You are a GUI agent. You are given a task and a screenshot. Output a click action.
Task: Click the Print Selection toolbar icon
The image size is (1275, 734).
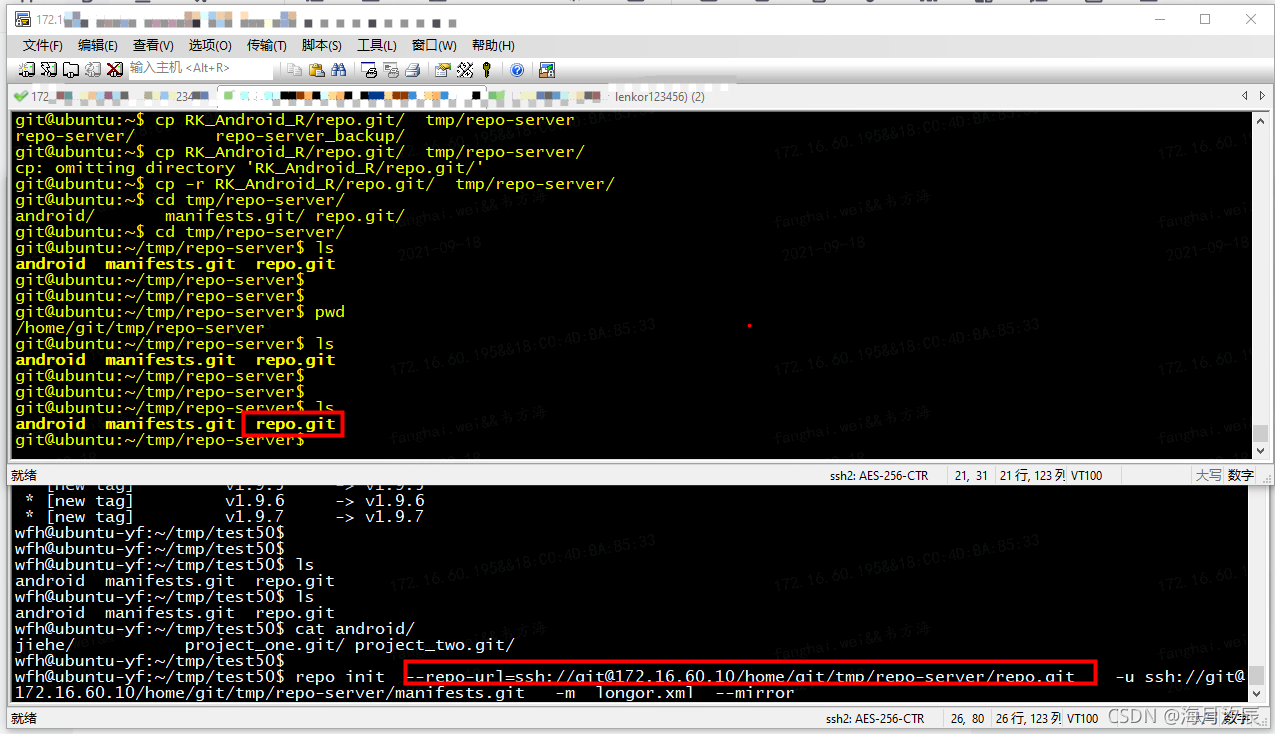point(391,69)
